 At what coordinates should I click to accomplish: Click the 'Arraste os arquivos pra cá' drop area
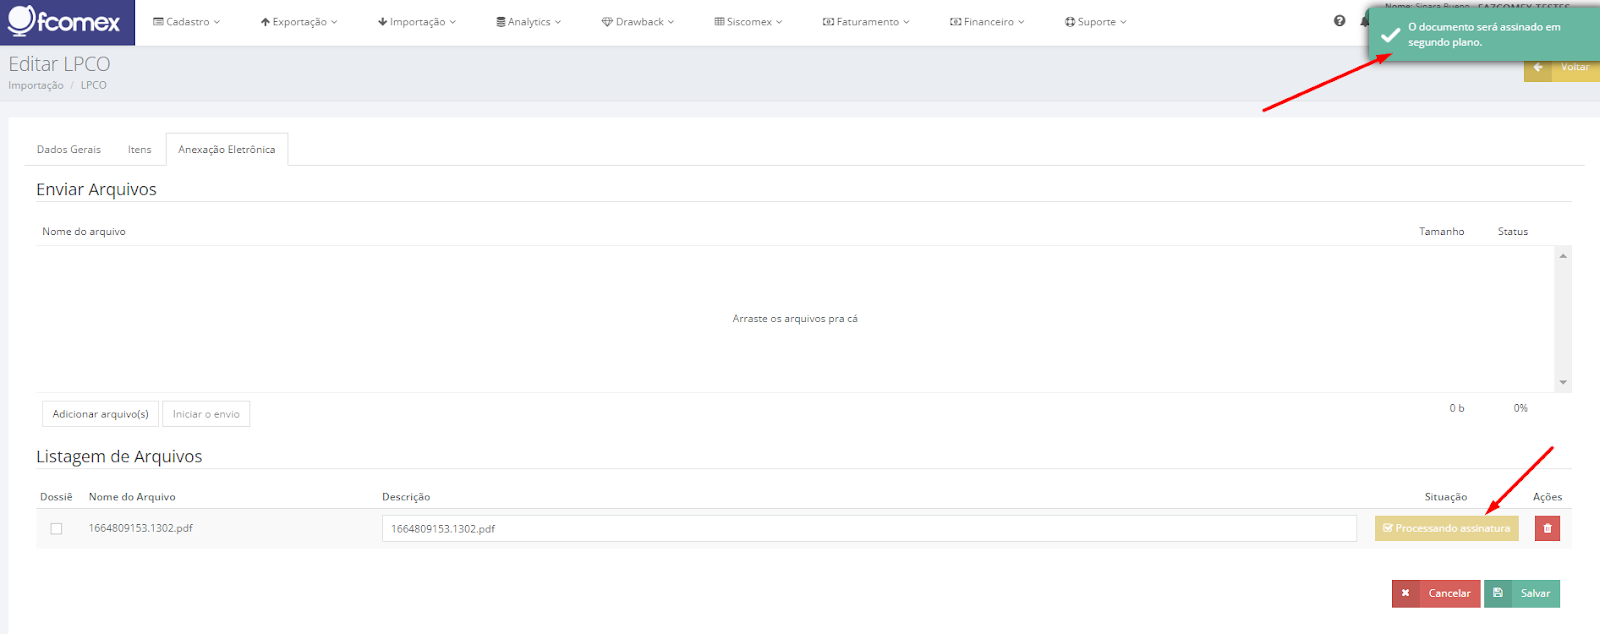[x=795, y=319]
